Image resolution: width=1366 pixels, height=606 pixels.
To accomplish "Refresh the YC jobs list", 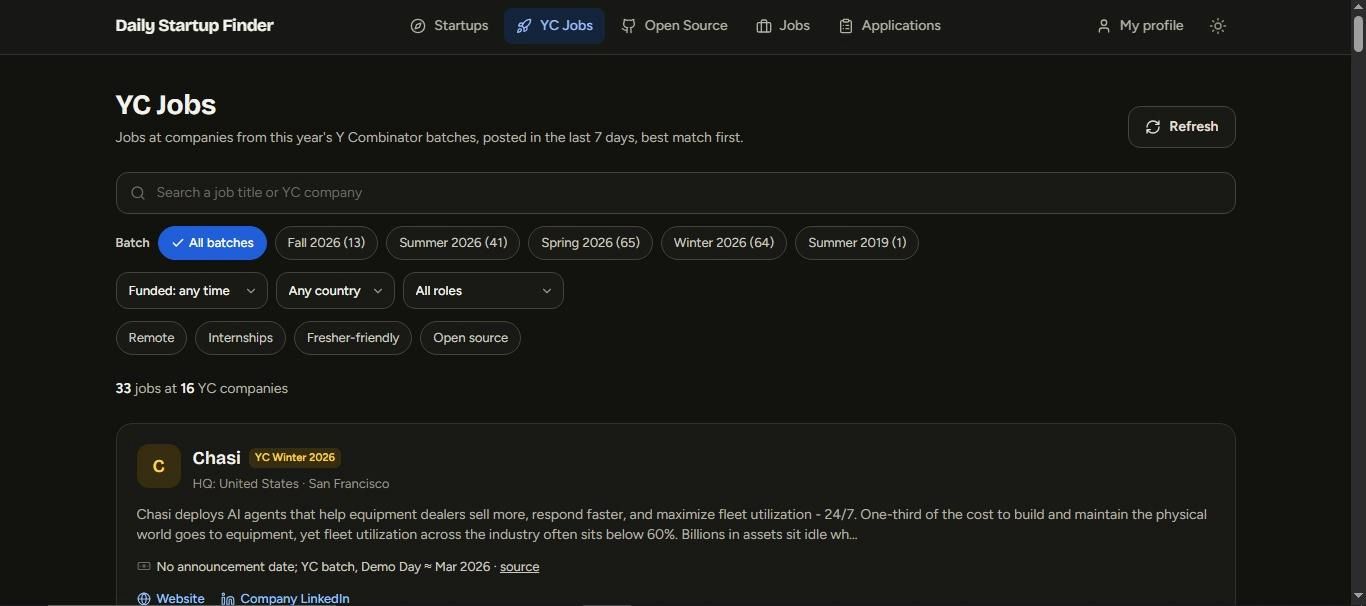I will (x=1181, y=127).
